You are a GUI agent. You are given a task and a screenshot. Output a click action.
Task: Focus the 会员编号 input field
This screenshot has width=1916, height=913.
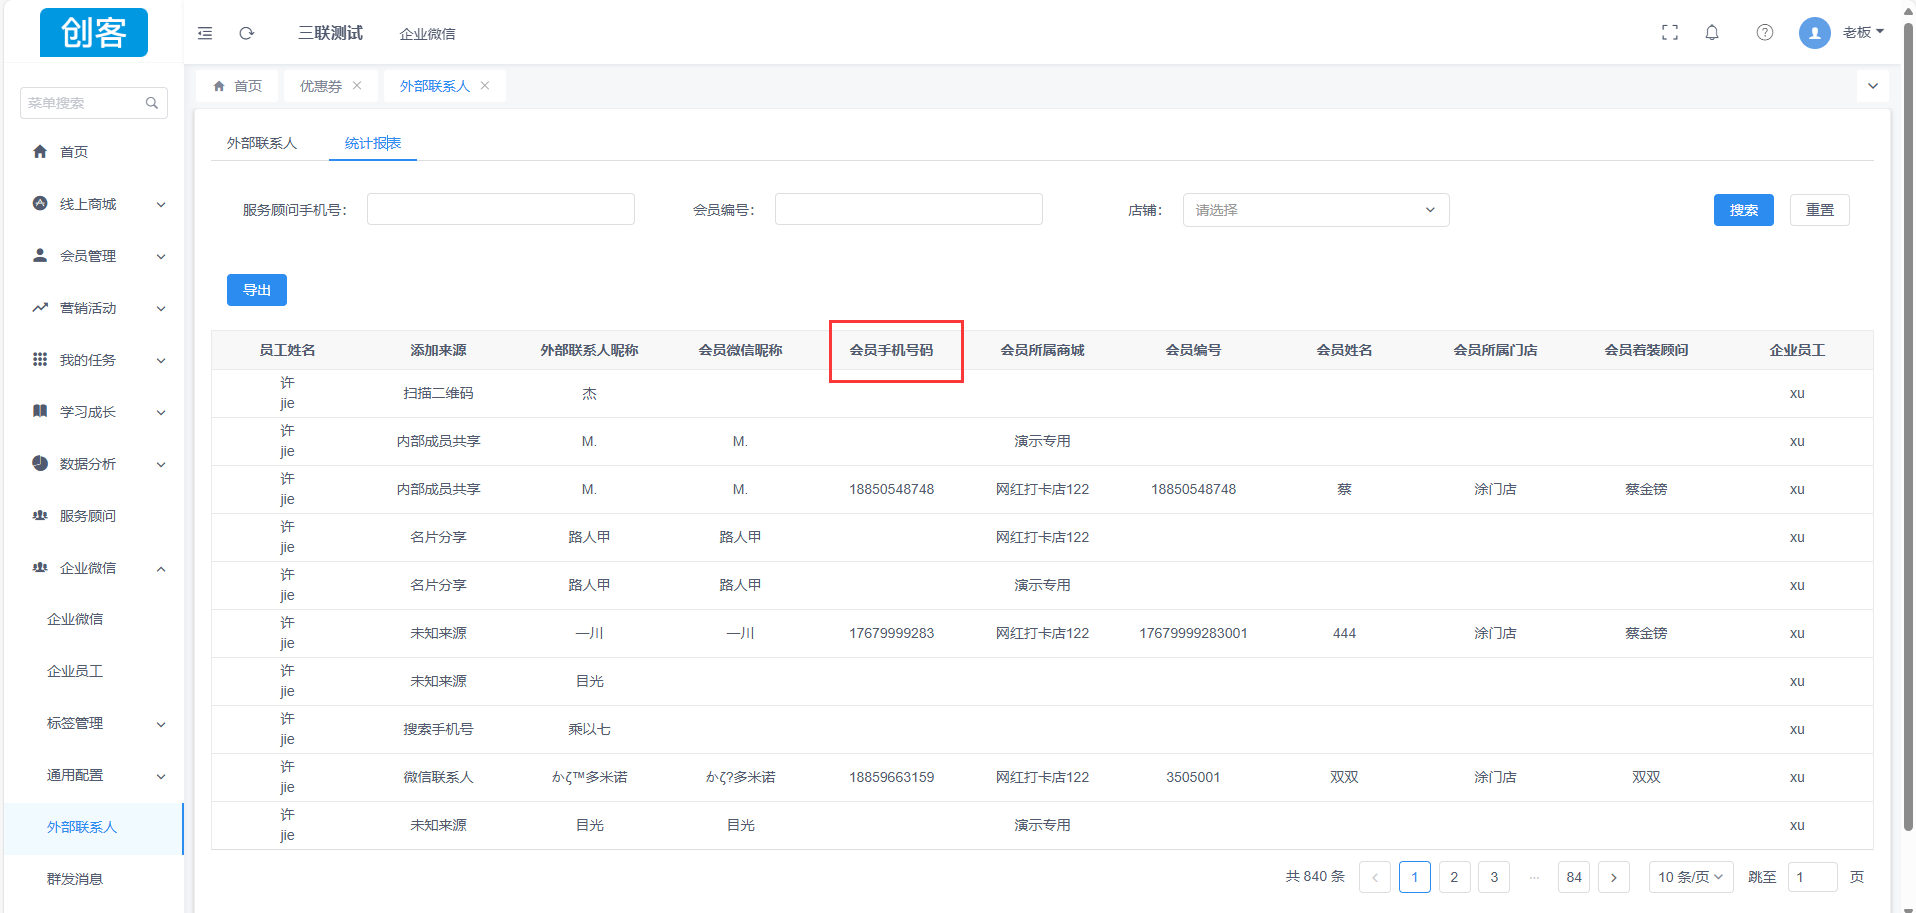point(909,209)
